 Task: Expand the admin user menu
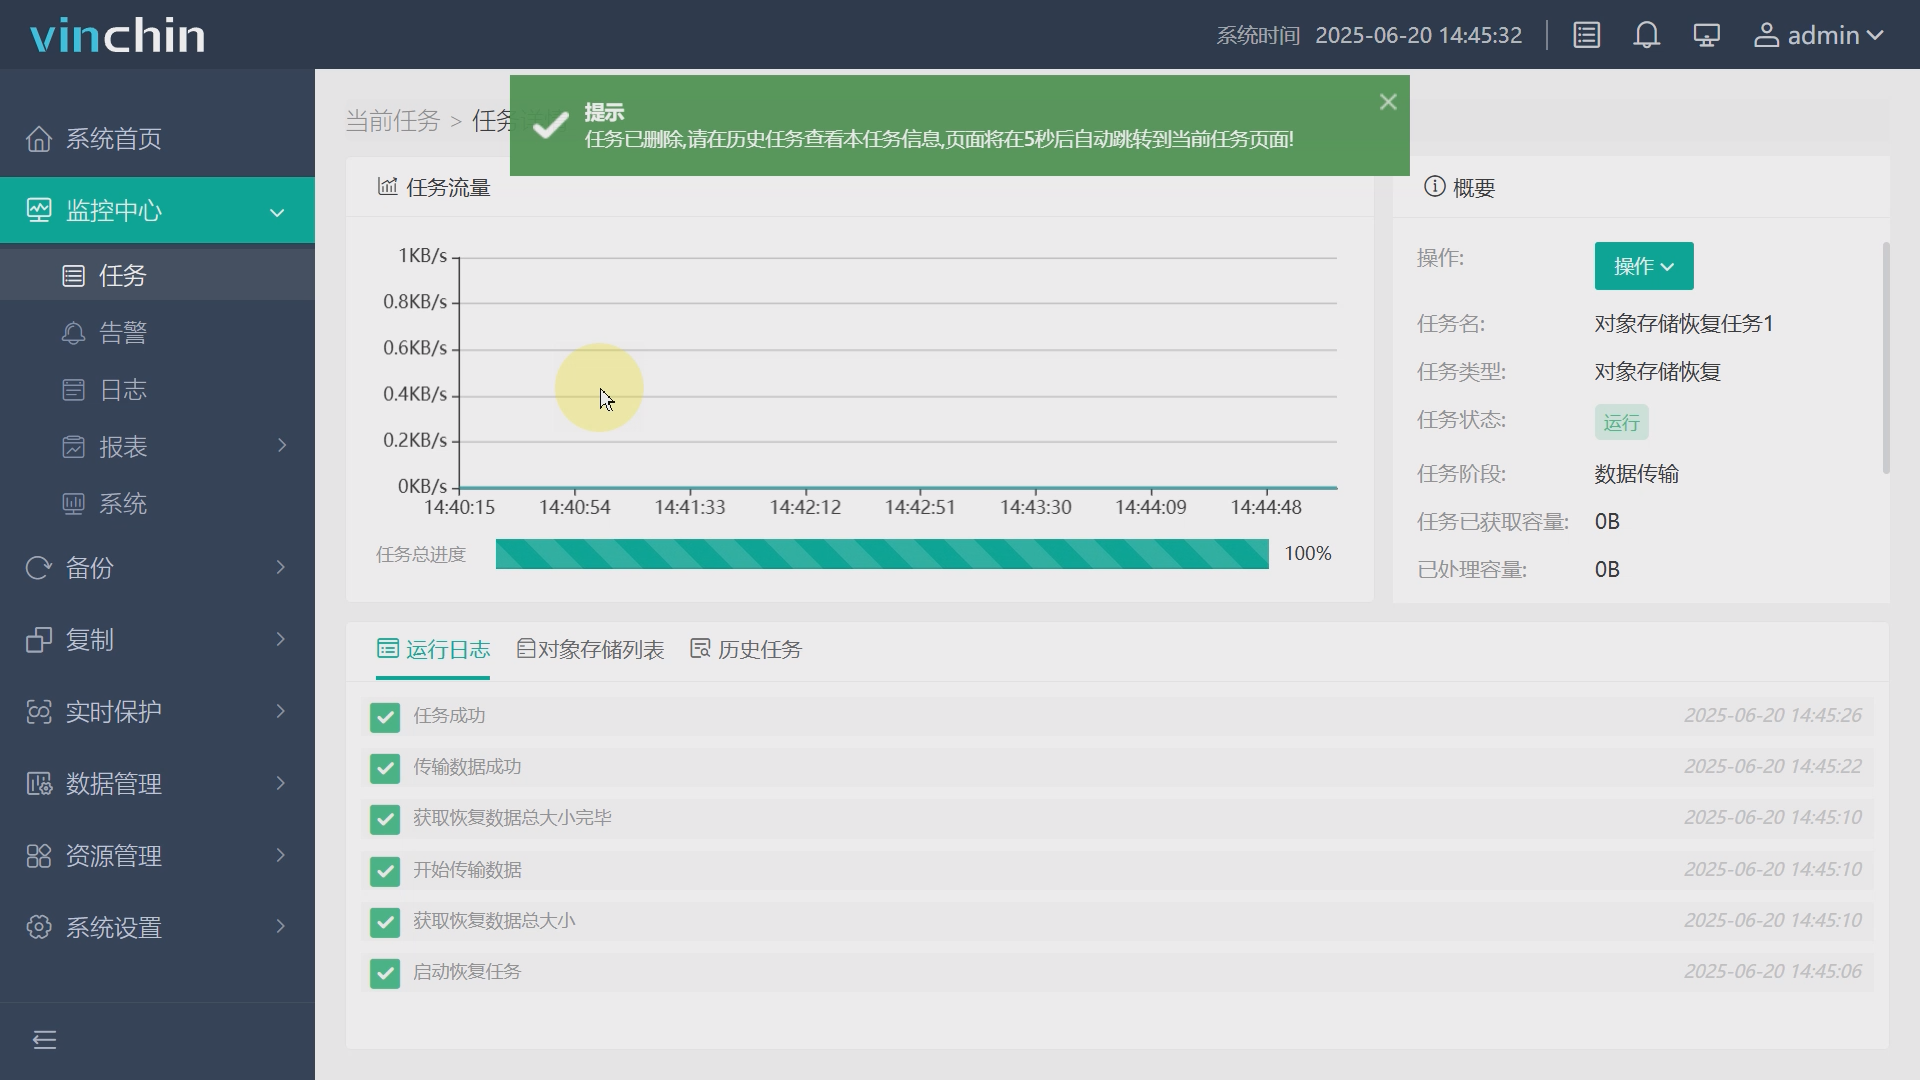[x=1820, y=36]
